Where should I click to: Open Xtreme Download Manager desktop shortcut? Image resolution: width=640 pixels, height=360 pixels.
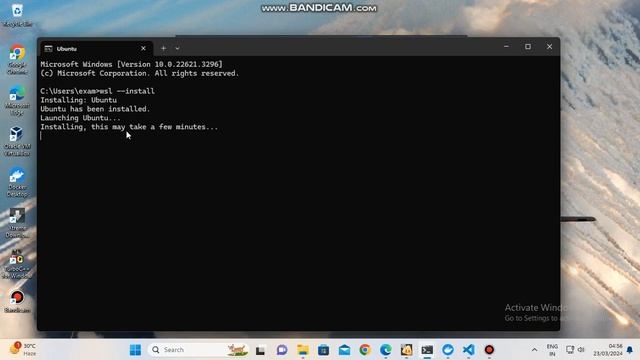pos(17,223)
